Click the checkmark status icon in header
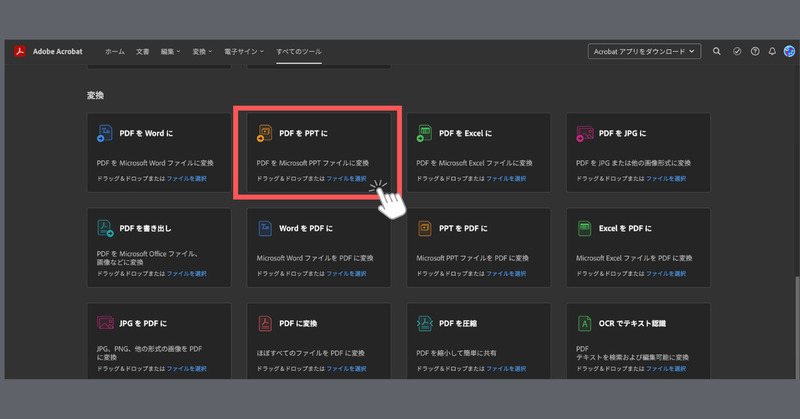 tap(737, 51)
